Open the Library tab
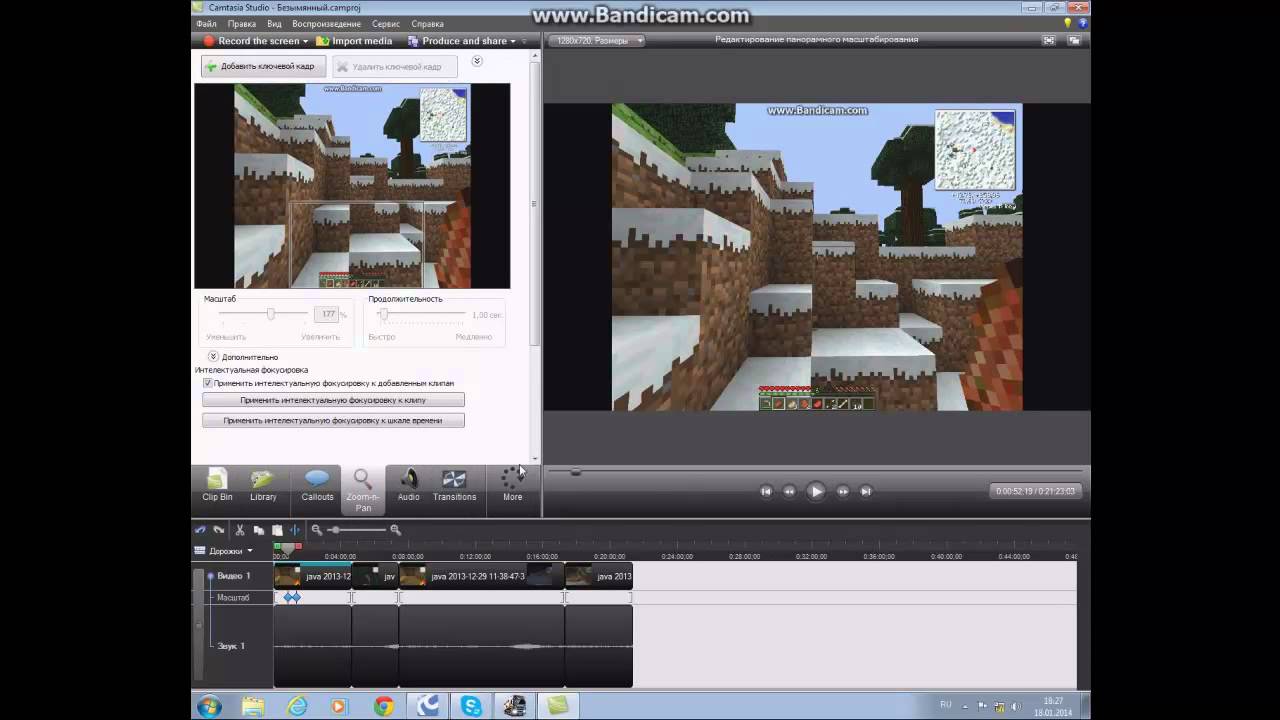1280x720 pixels. click(x=263, y=485)
